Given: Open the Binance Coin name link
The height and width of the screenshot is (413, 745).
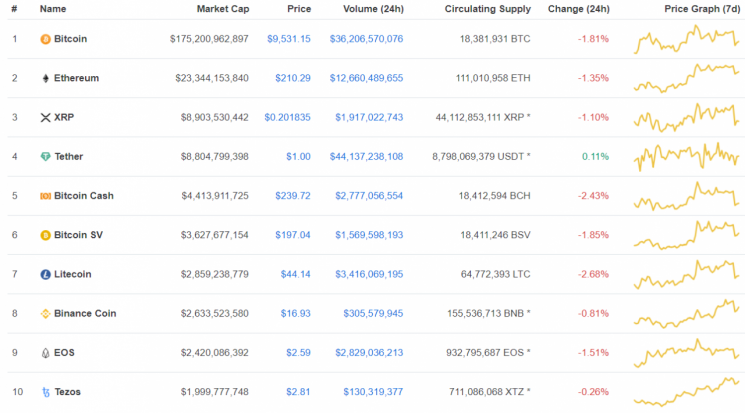Looking at the screenshot, I should click(85, 313).
